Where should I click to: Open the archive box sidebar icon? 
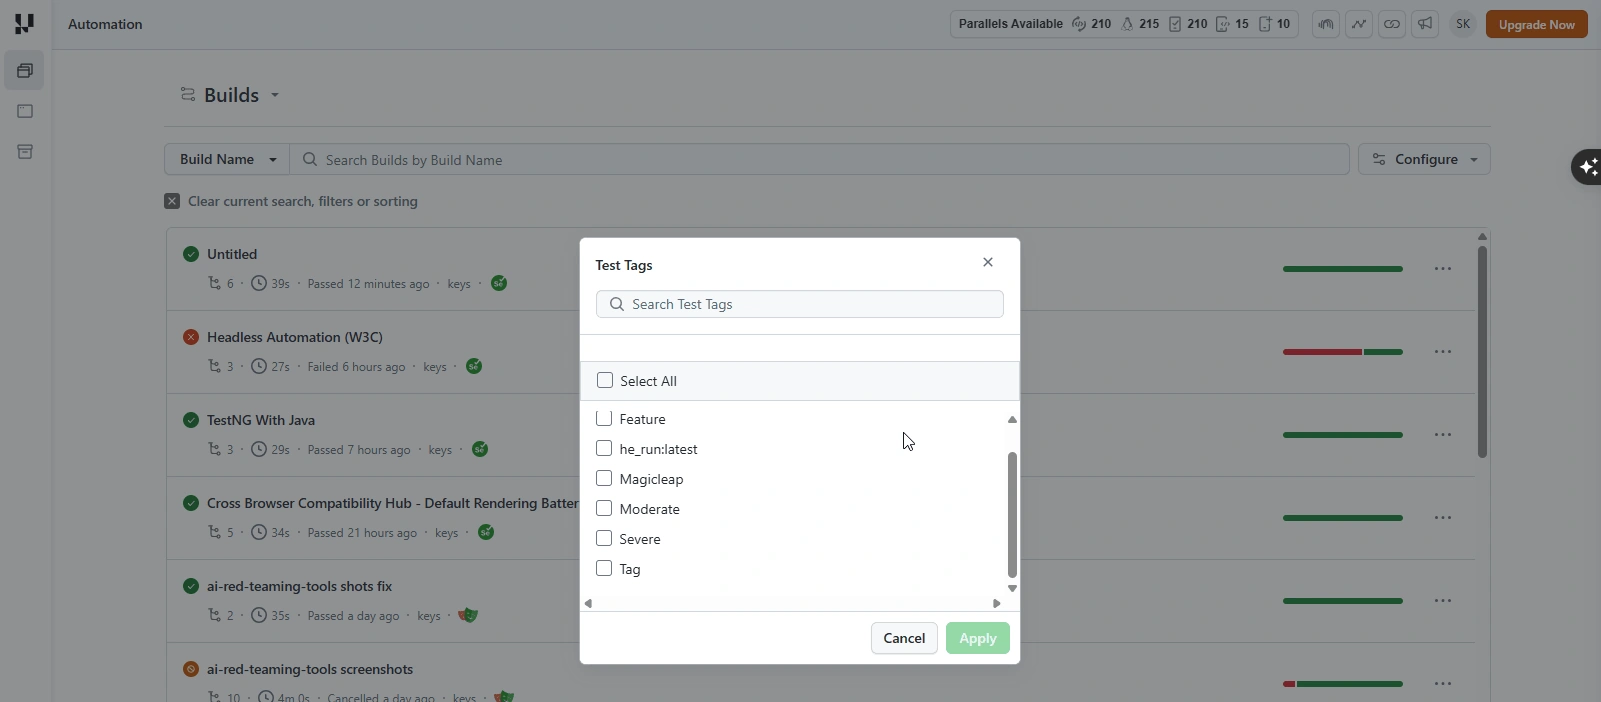[25, 152]
